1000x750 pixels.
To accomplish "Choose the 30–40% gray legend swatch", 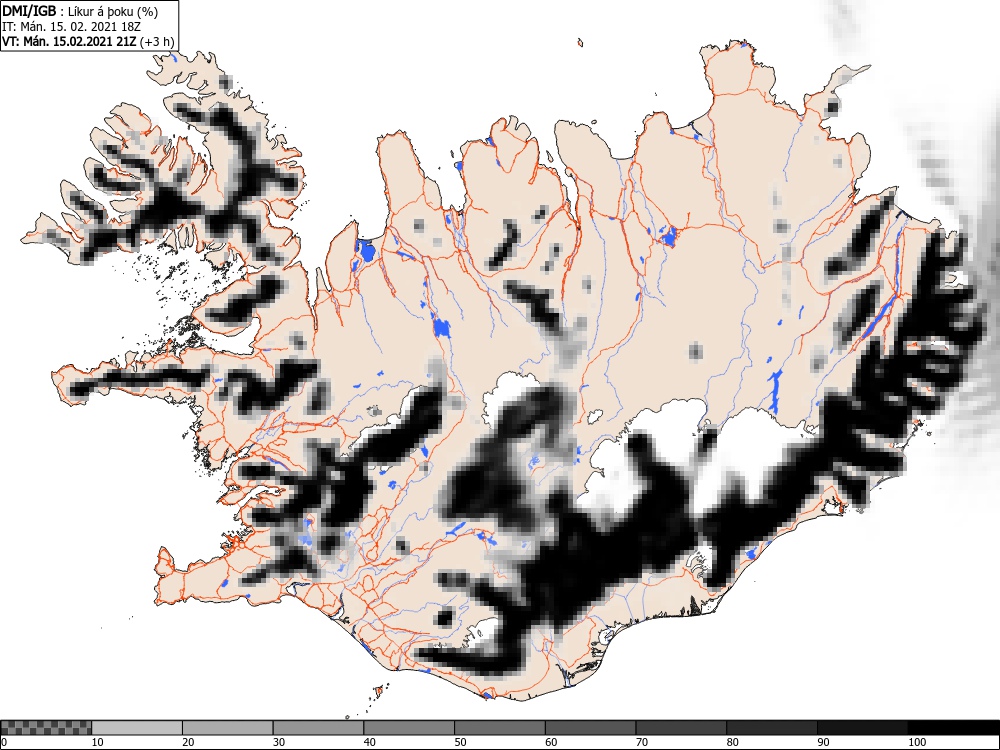I will (x=318, y=728).
